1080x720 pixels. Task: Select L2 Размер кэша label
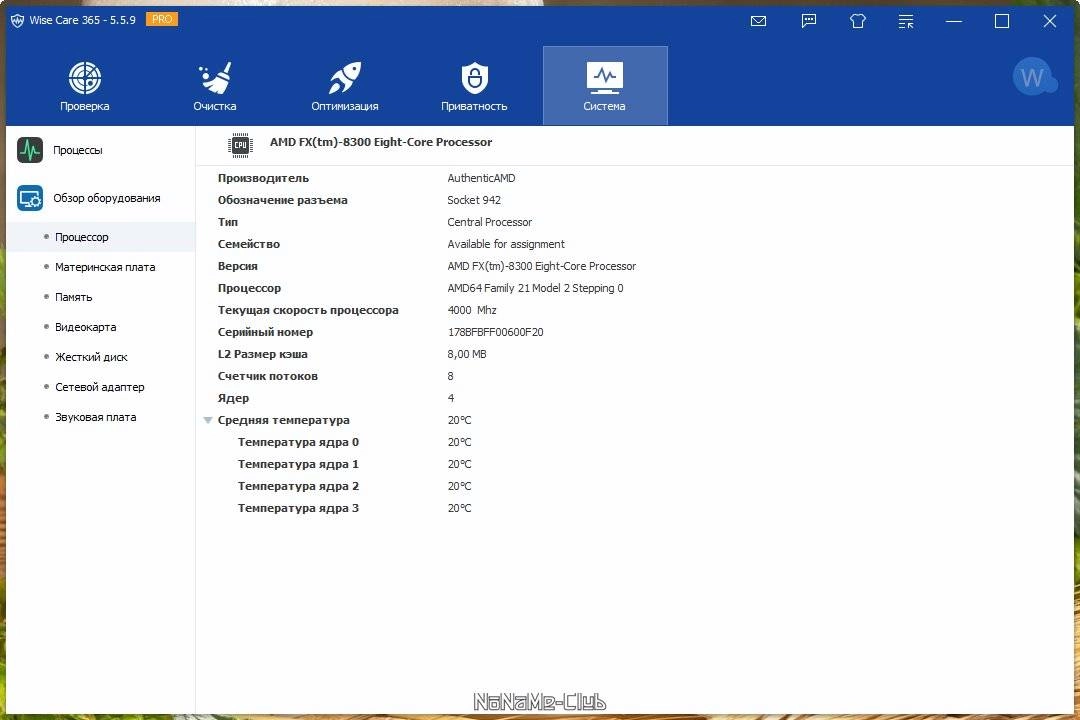pos(262,354)
